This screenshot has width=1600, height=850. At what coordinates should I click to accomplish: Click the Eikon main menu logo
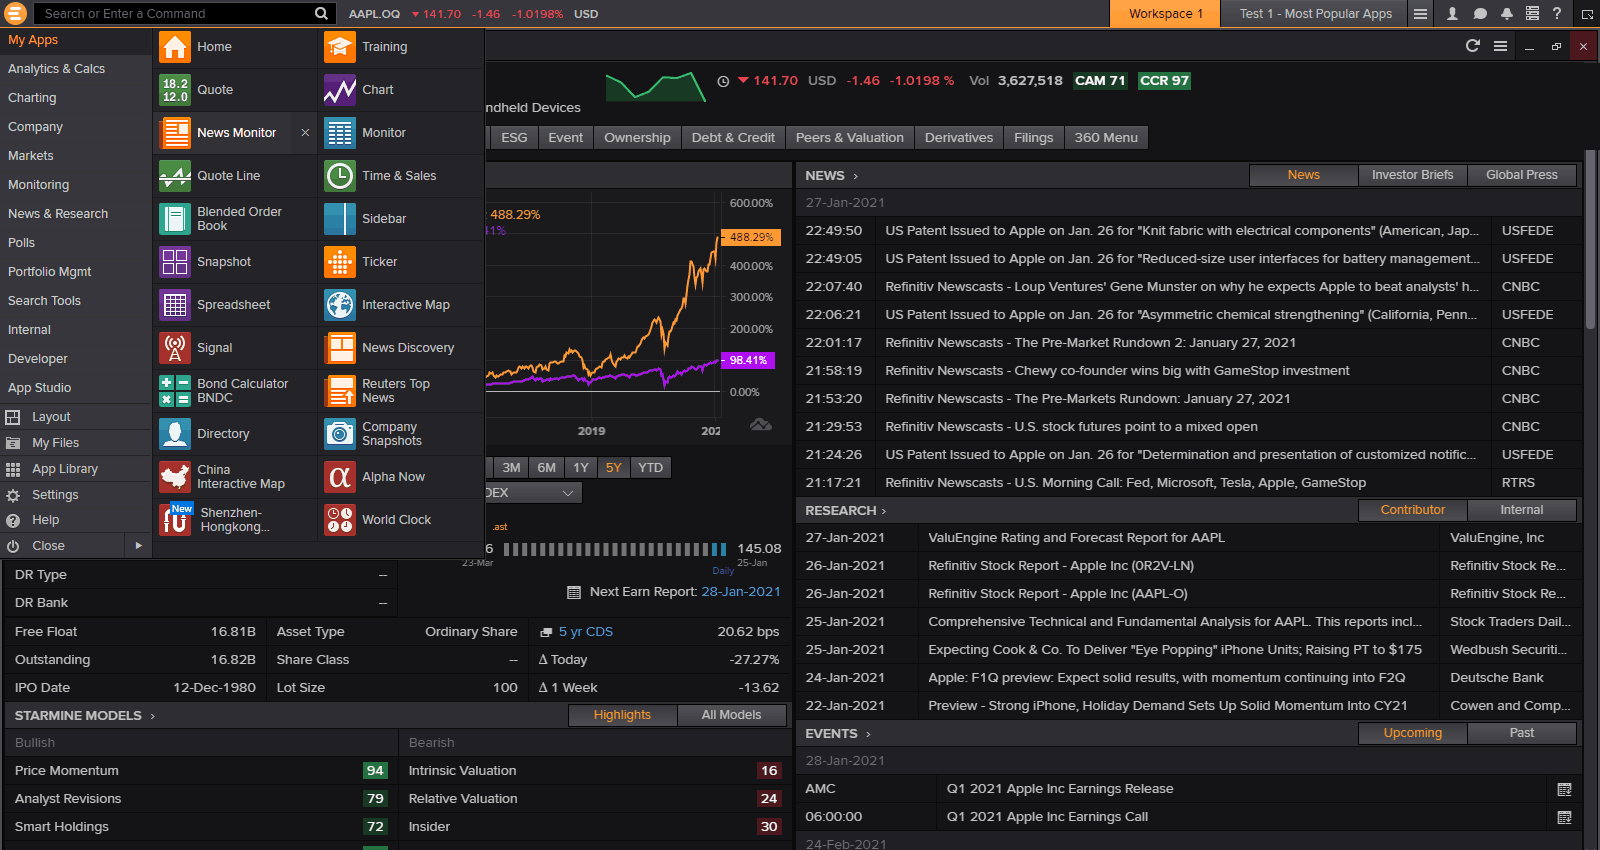pos(14,14)
